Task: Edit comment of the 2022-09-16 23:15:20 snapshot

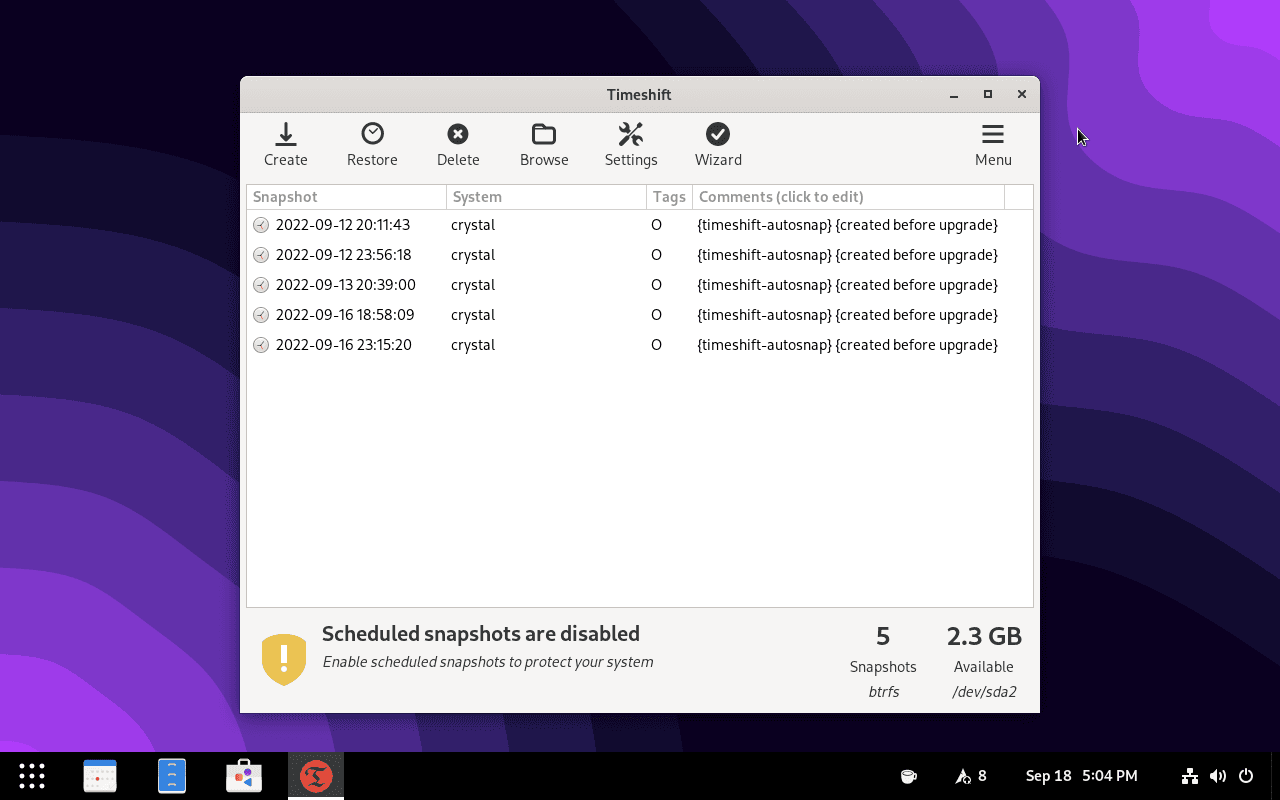Action: coord(847,345)
